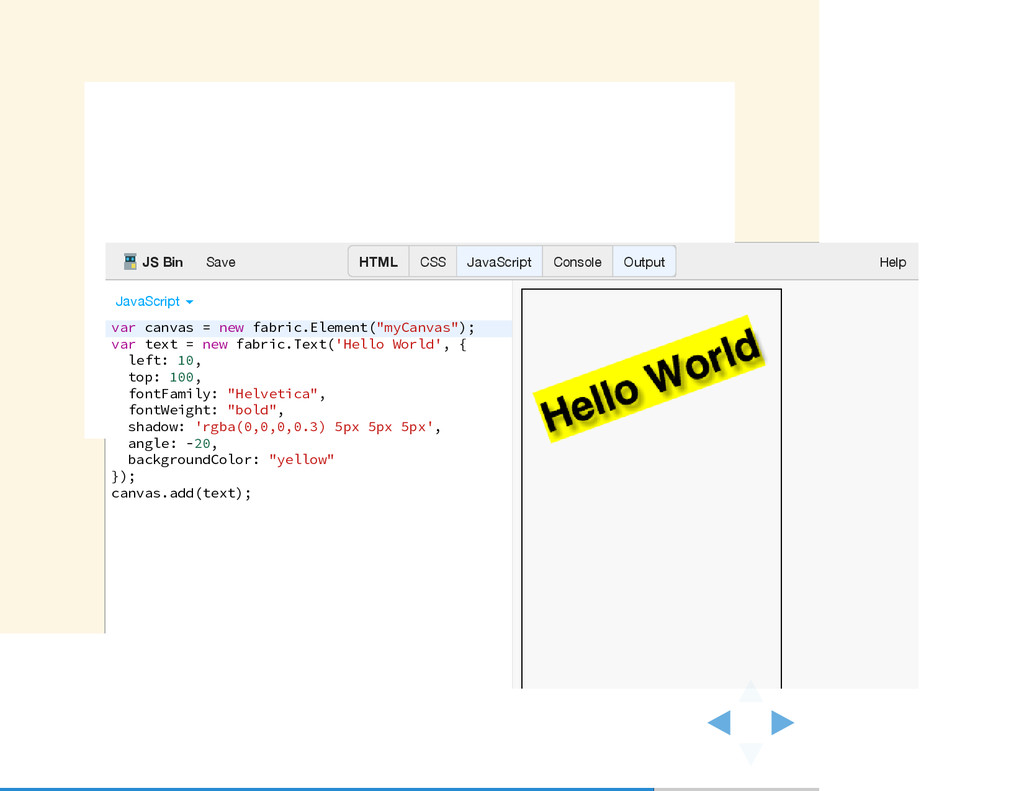Click the downward navigation chevron
Viewport: 1024px width, 791px height.
(x=750, y=755)
